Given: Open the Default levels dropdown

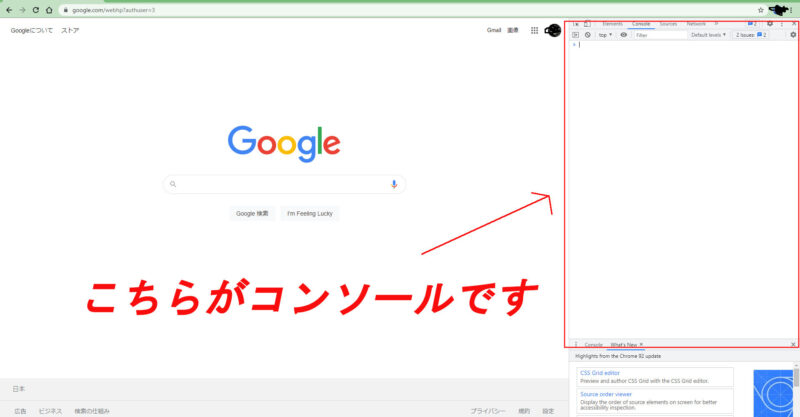Looking at the screenshot, I should pyautogui.click(x=708, y=35).
